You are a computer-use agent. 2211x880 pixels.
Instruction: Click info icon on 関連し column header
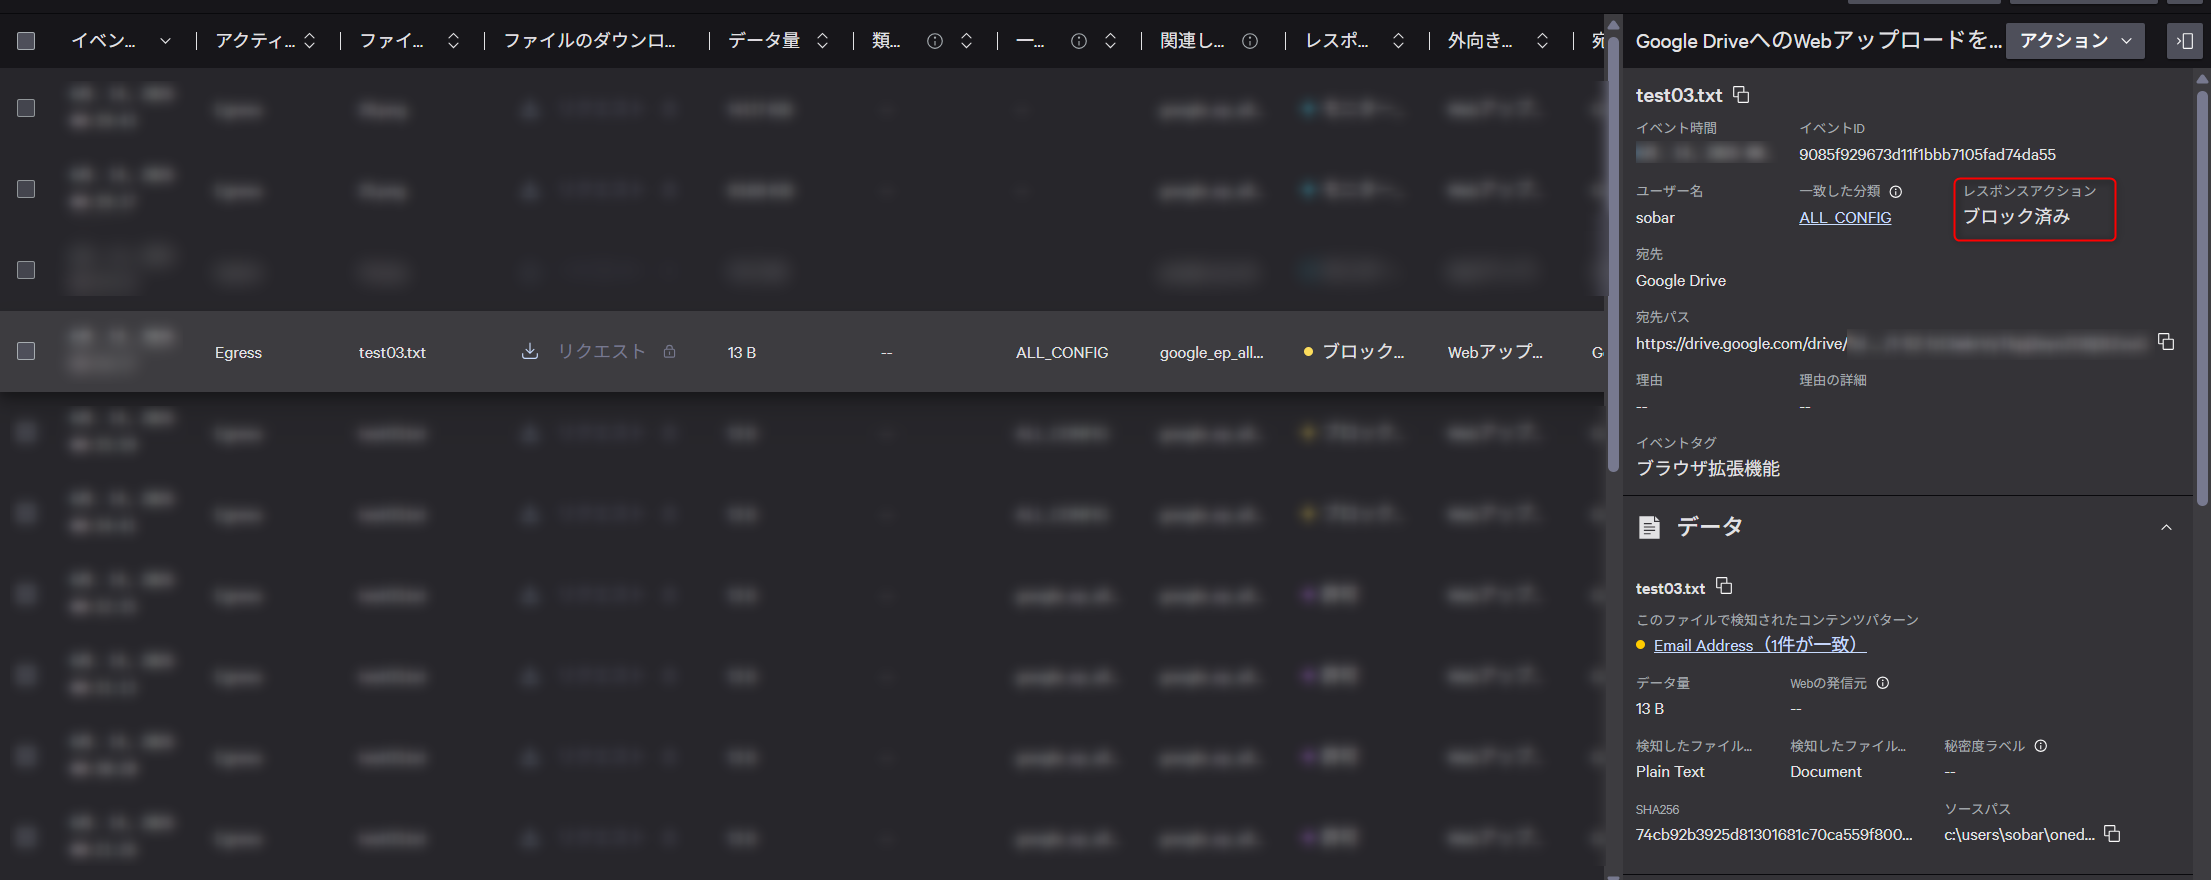pyautogui.click(x=1250, y=41)
